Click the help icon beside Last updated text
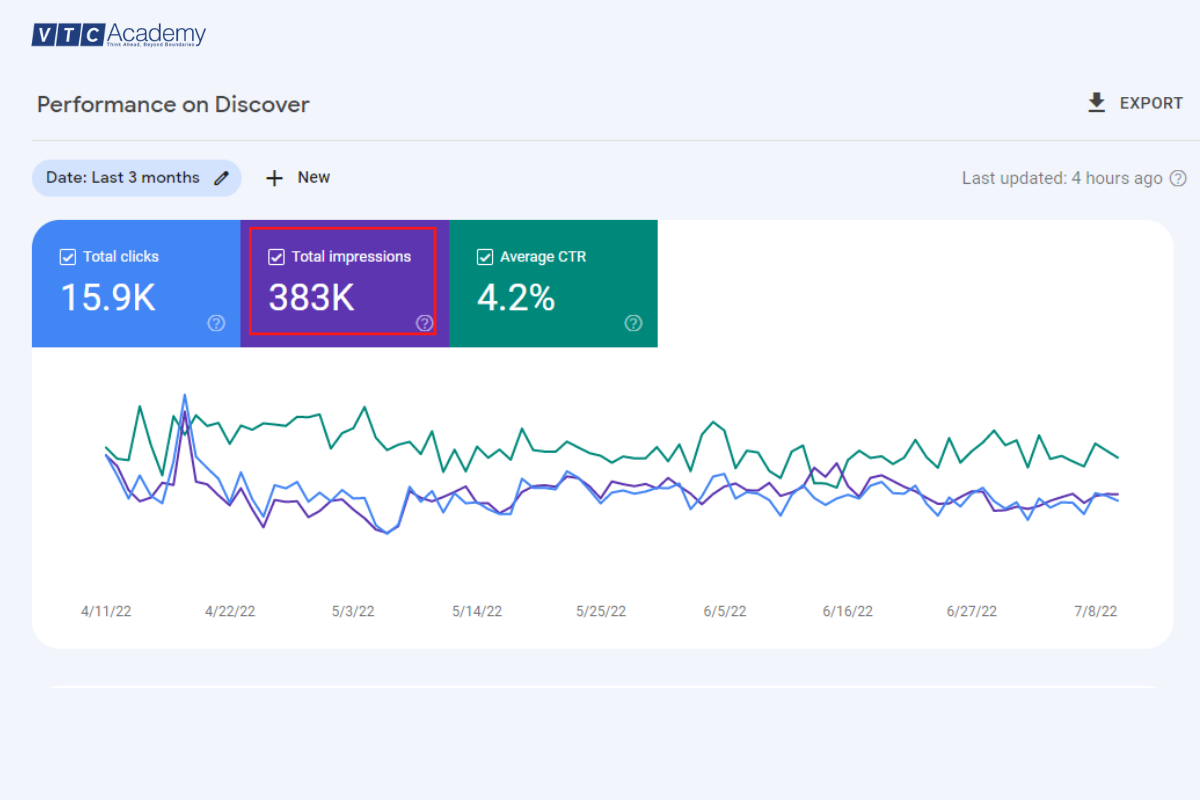Viewport: 1200px width, 800px height. click(x=1178, y=178)
